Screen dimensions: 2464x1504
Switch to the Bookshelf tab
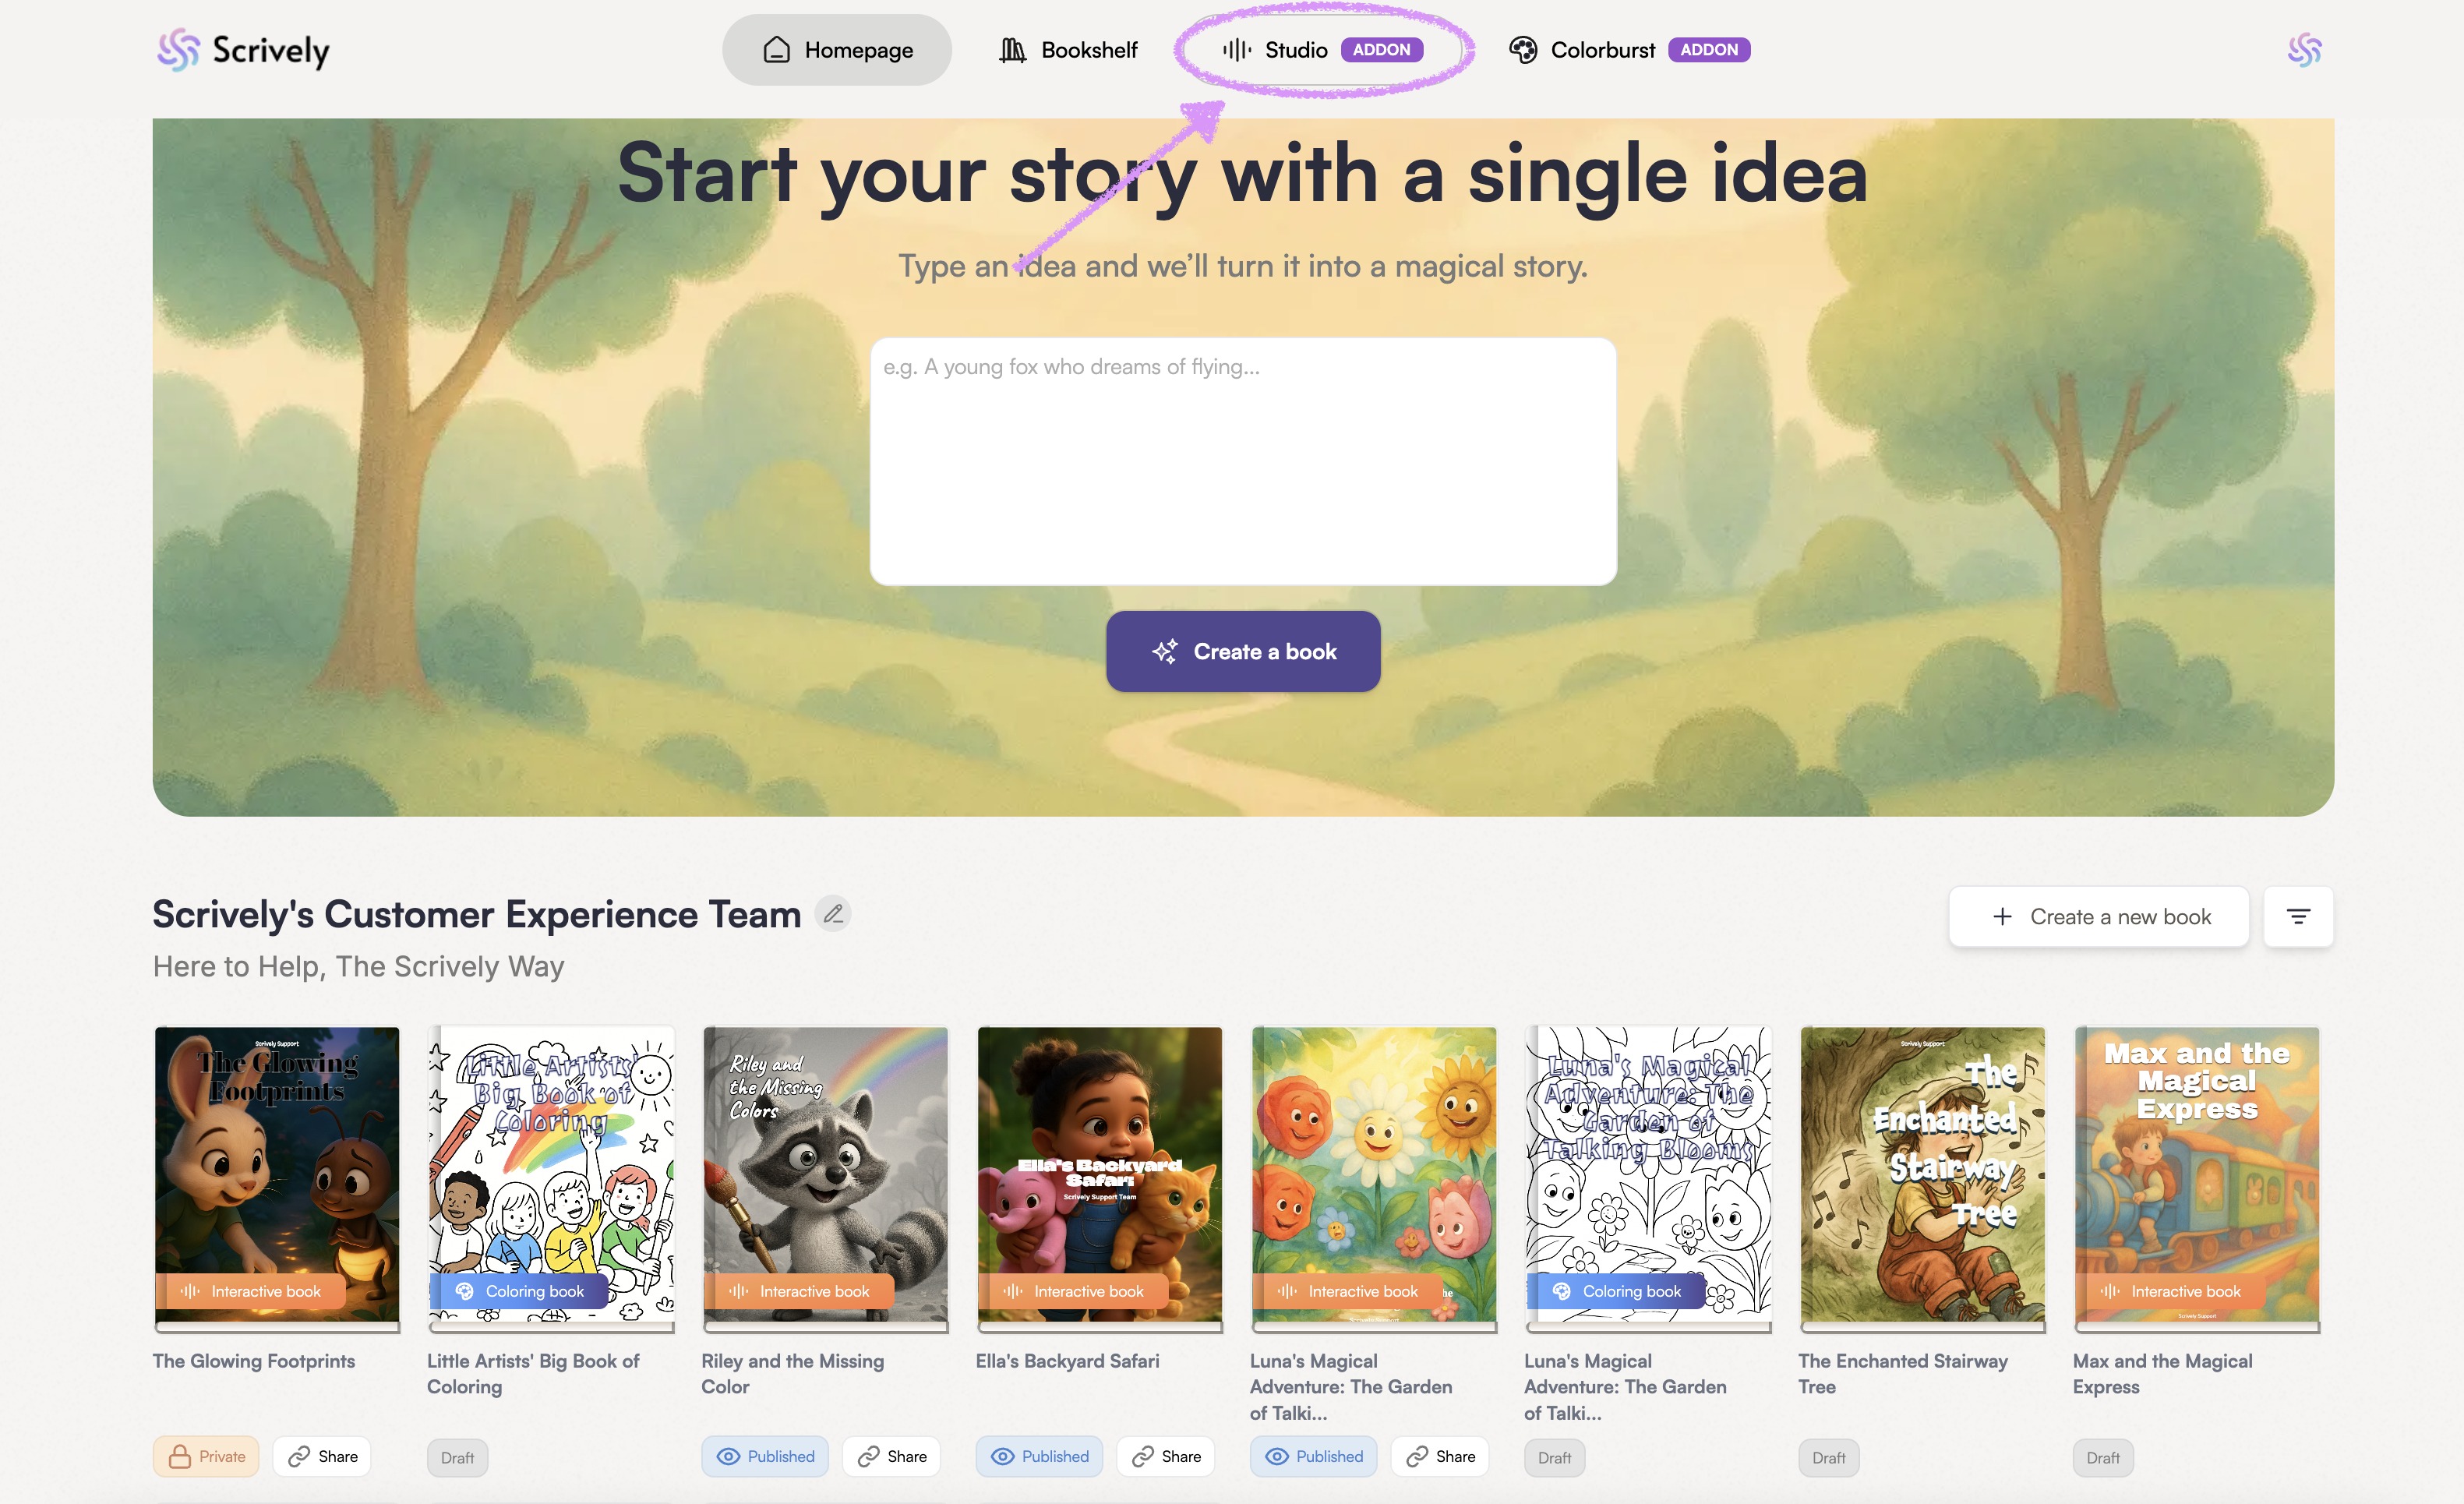pos(1068,50)
